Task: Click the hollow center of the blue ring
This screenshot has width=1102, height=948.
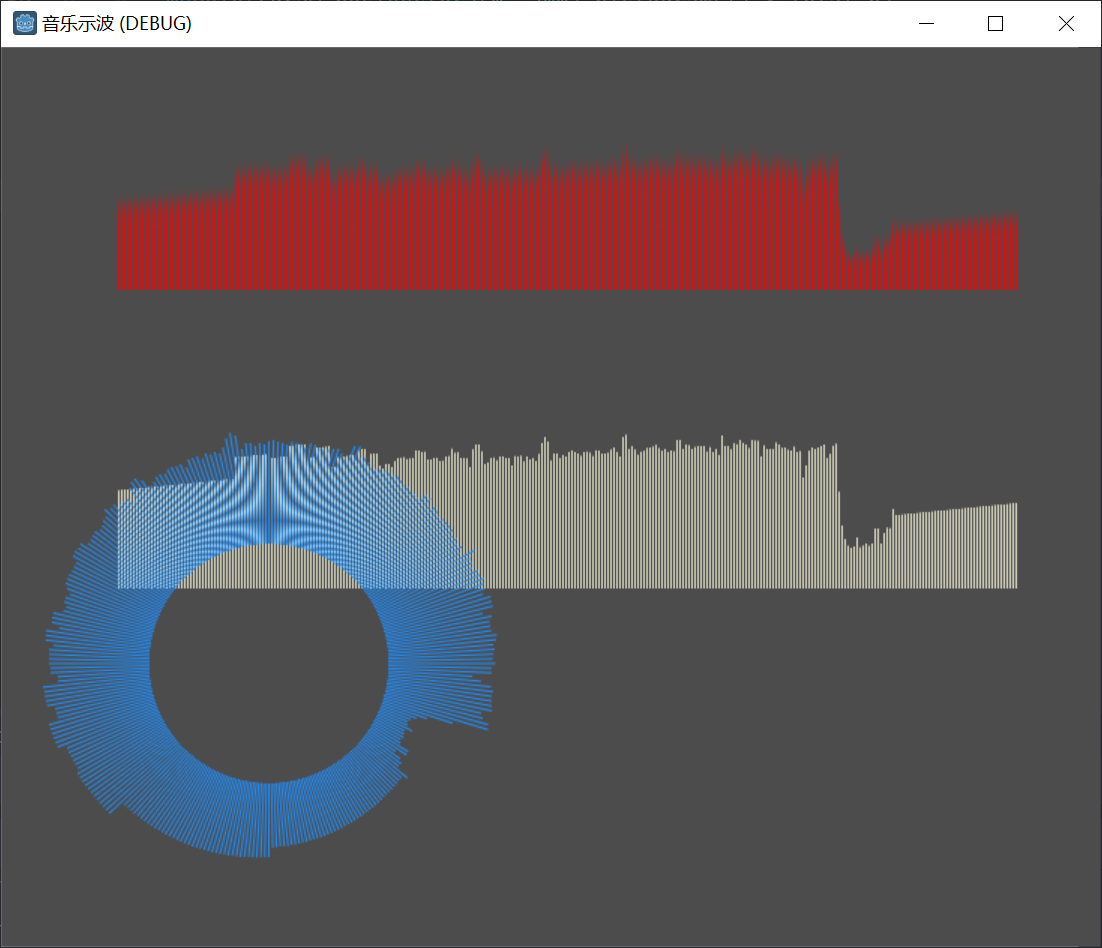Action: (269, 663)
